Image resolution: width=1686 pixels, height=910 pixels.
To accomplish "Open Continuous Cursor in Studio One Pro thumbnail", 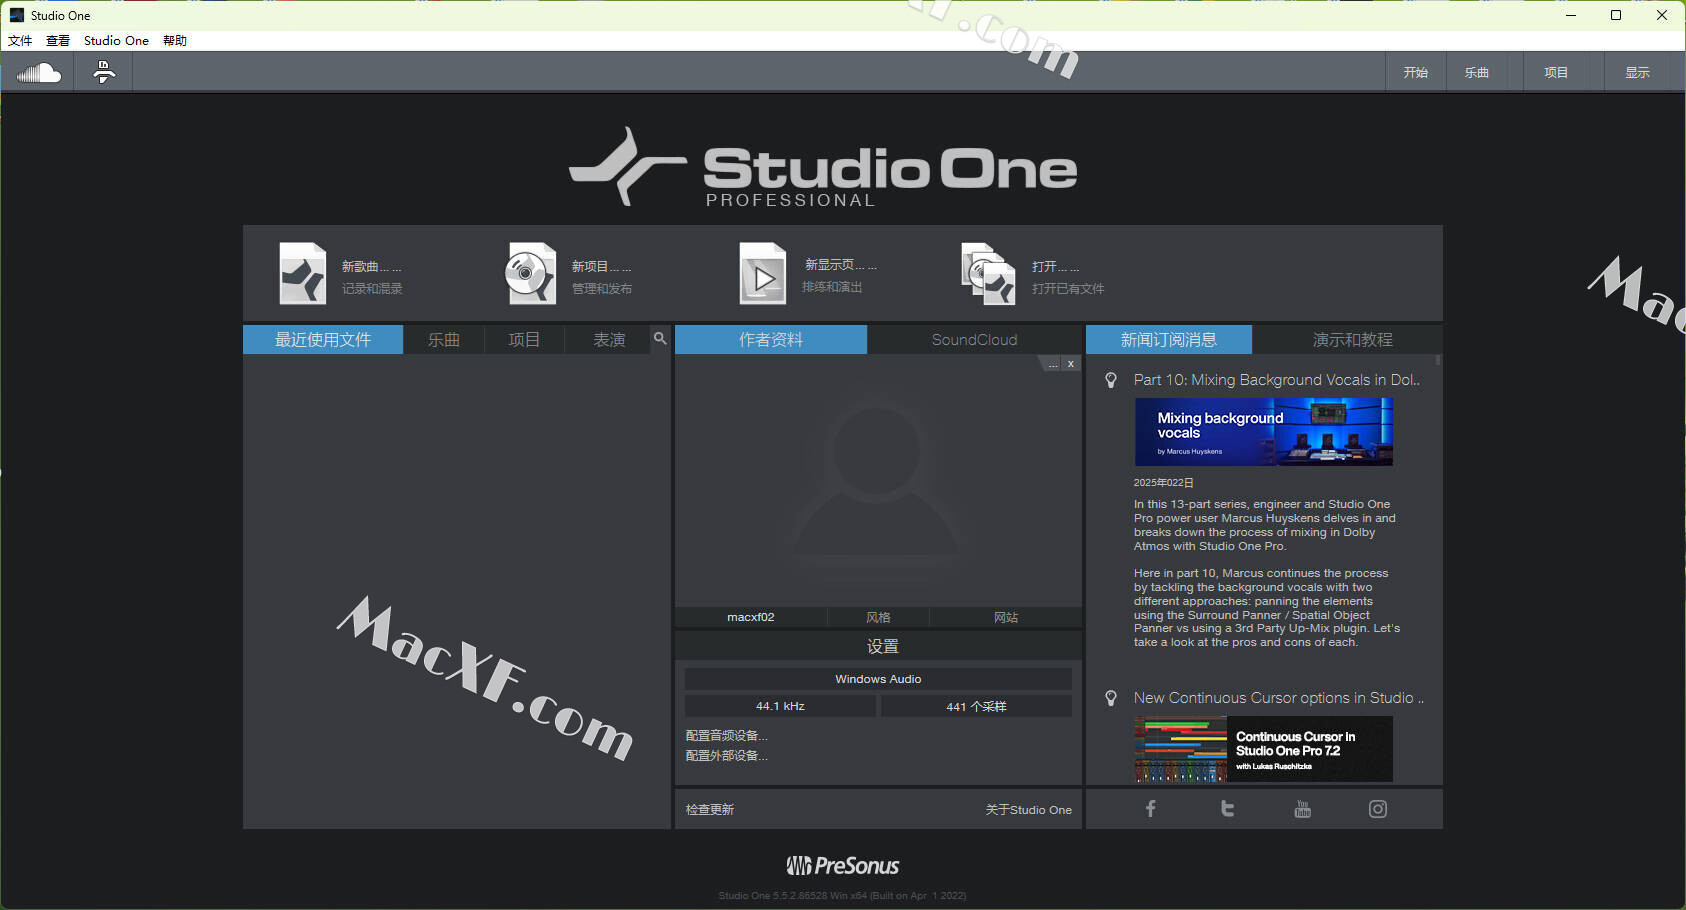I will tap(1263, 749).
